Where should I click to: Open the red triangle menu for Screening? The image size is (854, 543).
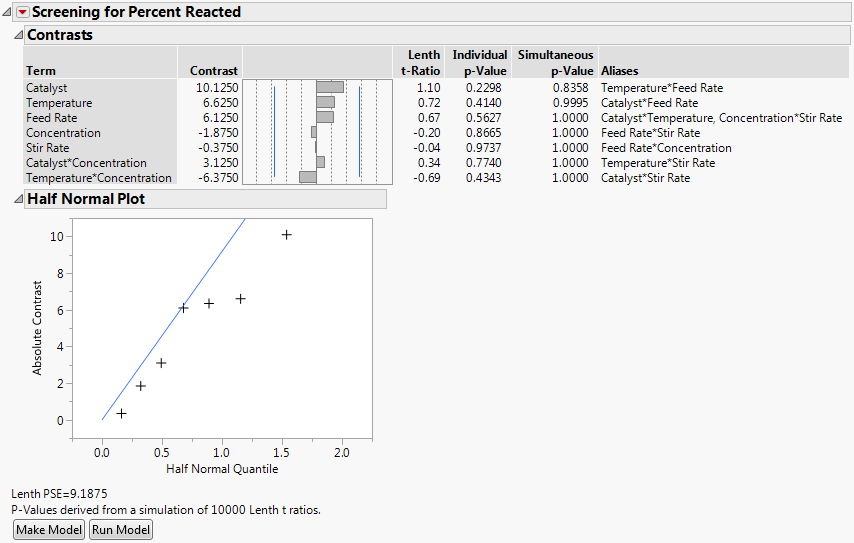(23, 12)
